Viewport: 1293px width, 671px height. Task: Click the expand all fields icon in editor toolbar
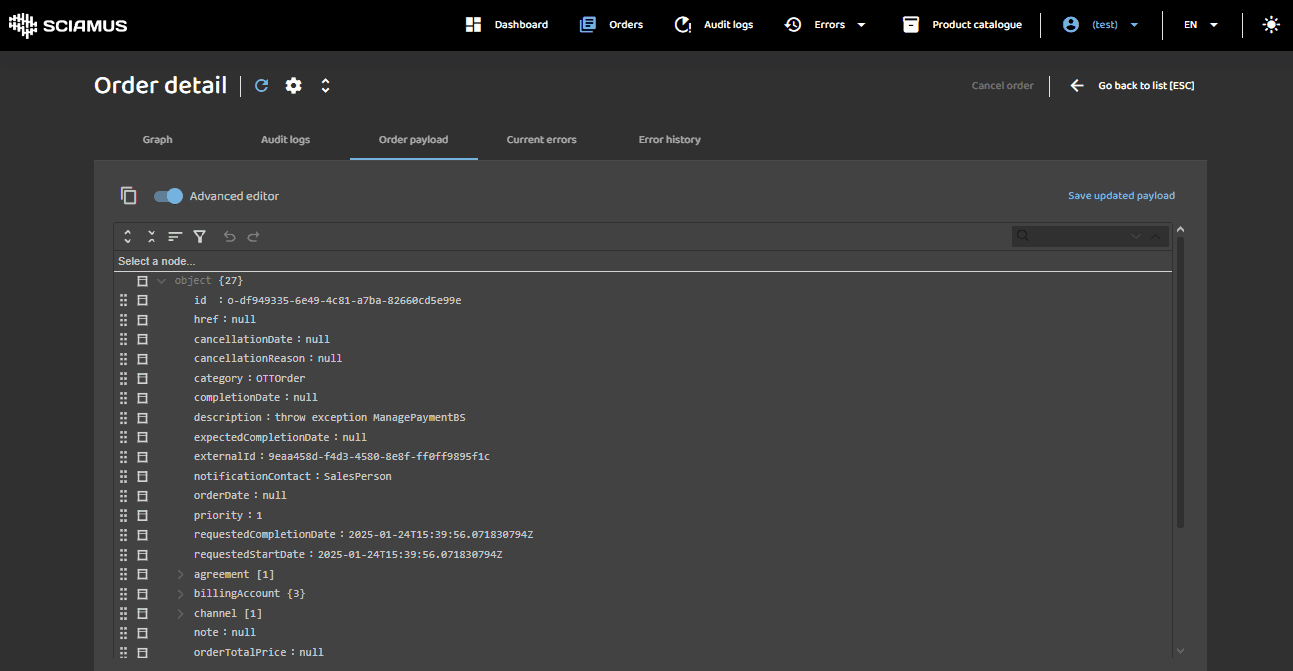coord(128,237)
